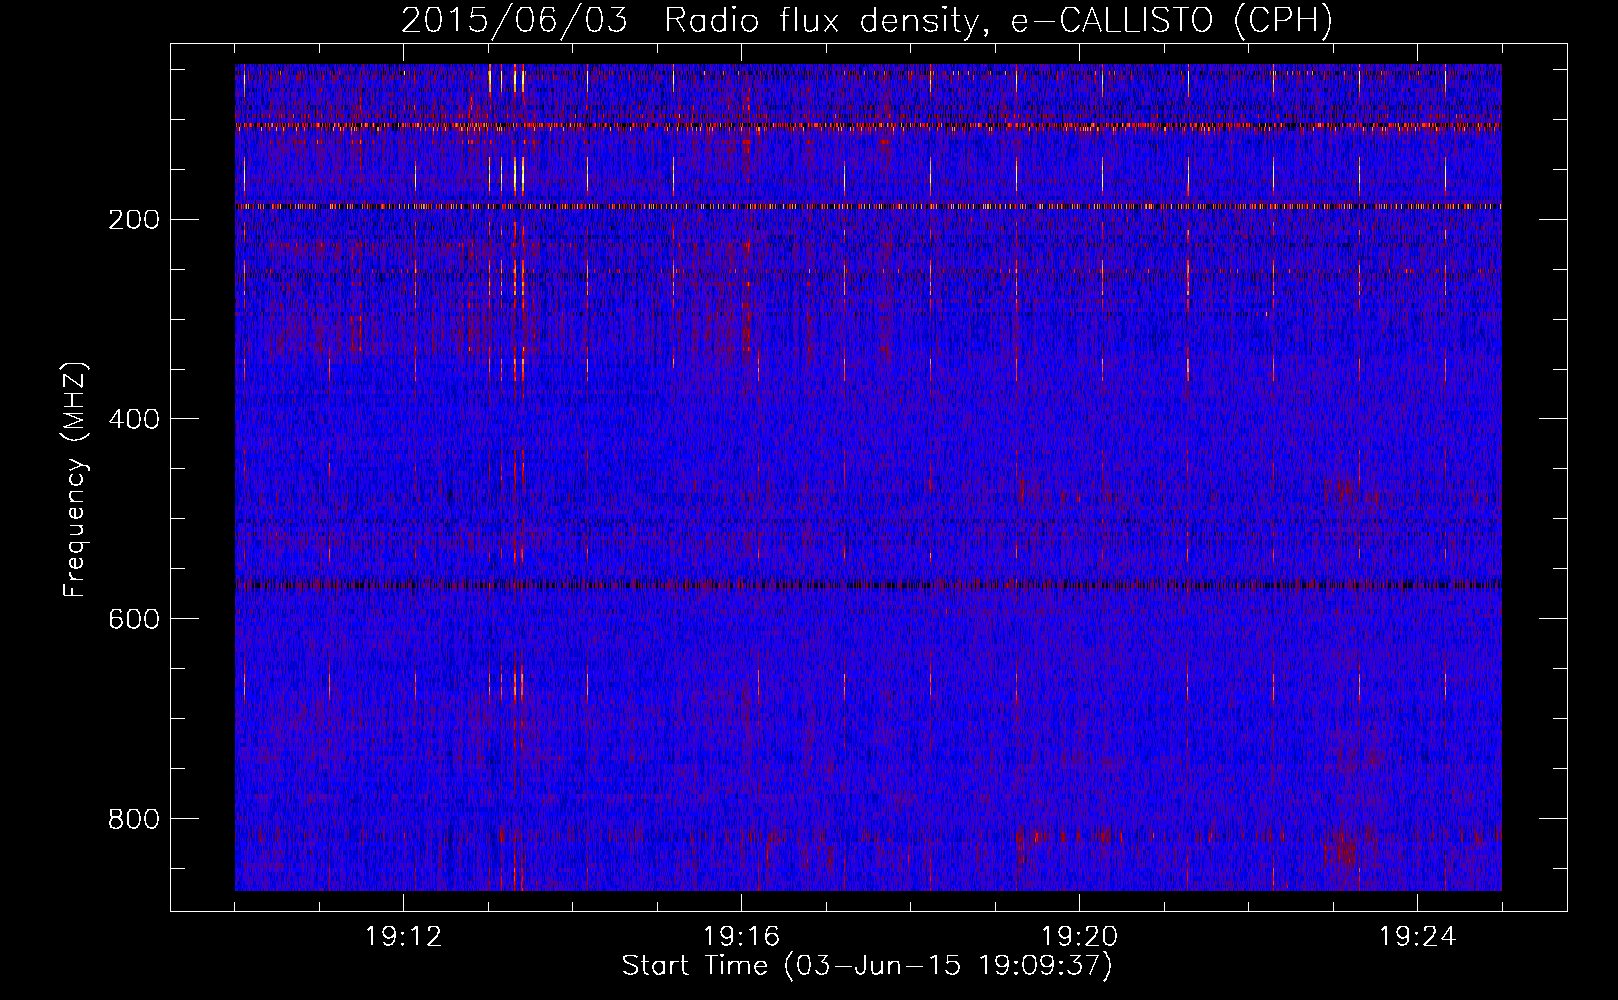Select the 19:20 time axis label

[x=1079, y=937]
